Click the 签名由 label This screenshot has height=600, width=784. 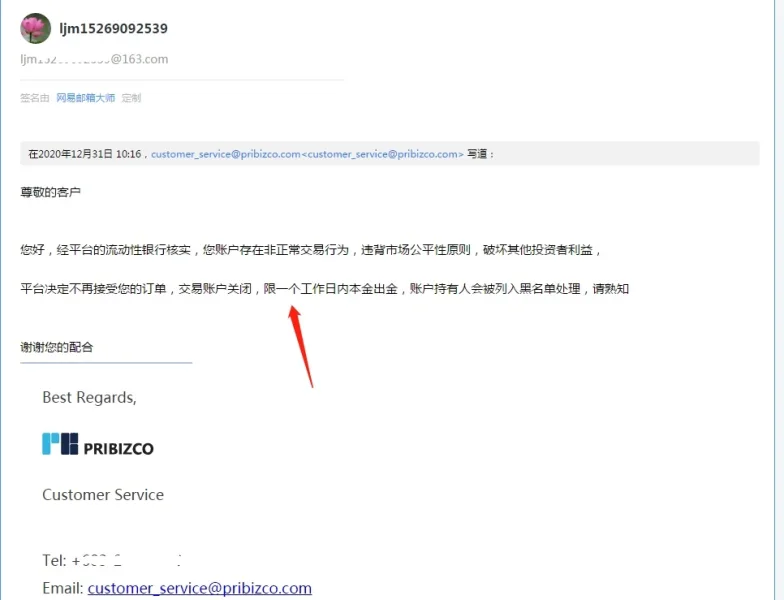(34, 98)
